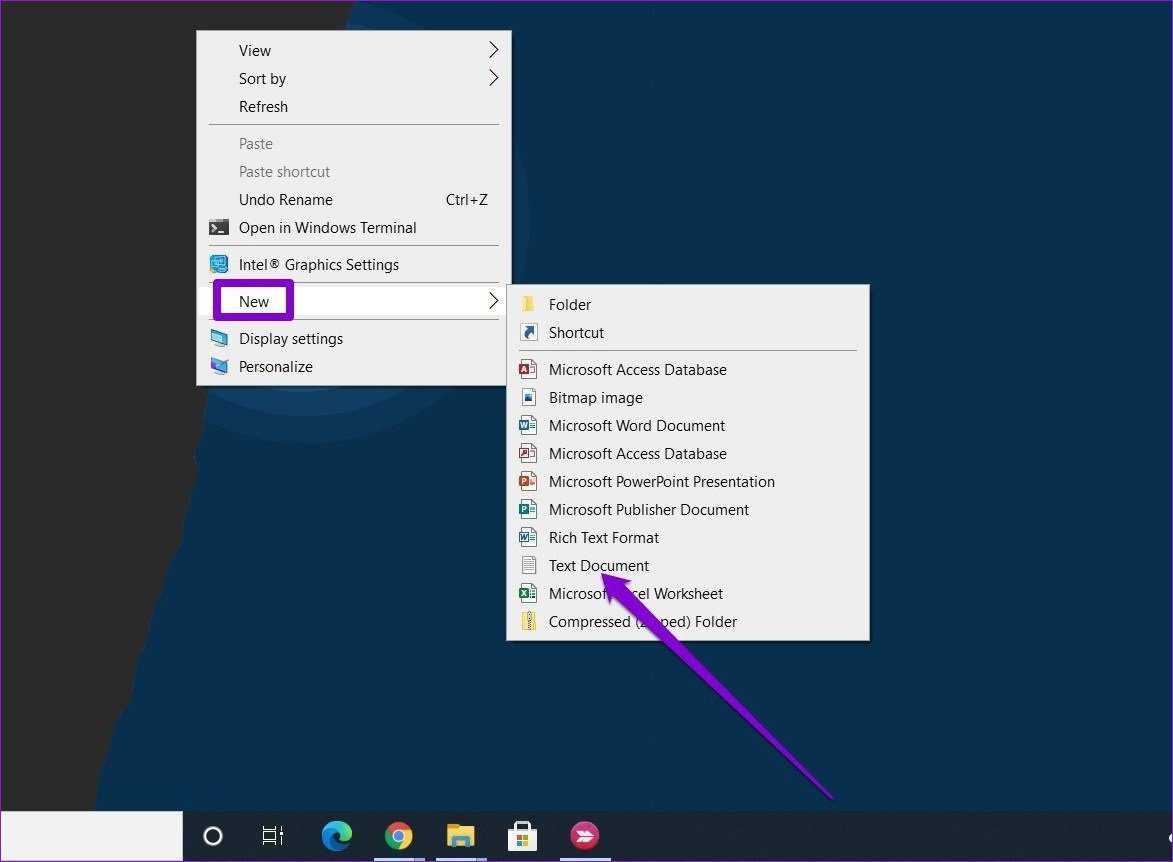Open Display settings

290,339
